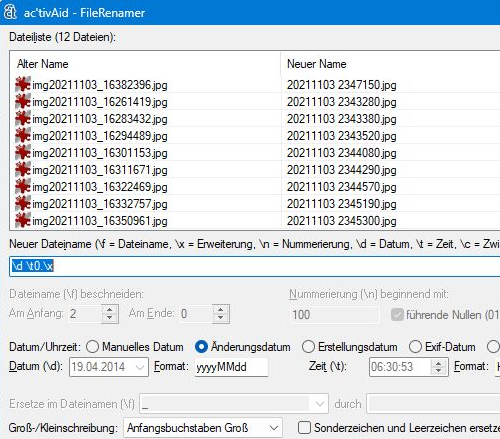The height and width of the screenshot is (439, 500).
Task: Decrease the Zeit (\t) spinner value
Action: pyautogui.click(x=439, y=371)
